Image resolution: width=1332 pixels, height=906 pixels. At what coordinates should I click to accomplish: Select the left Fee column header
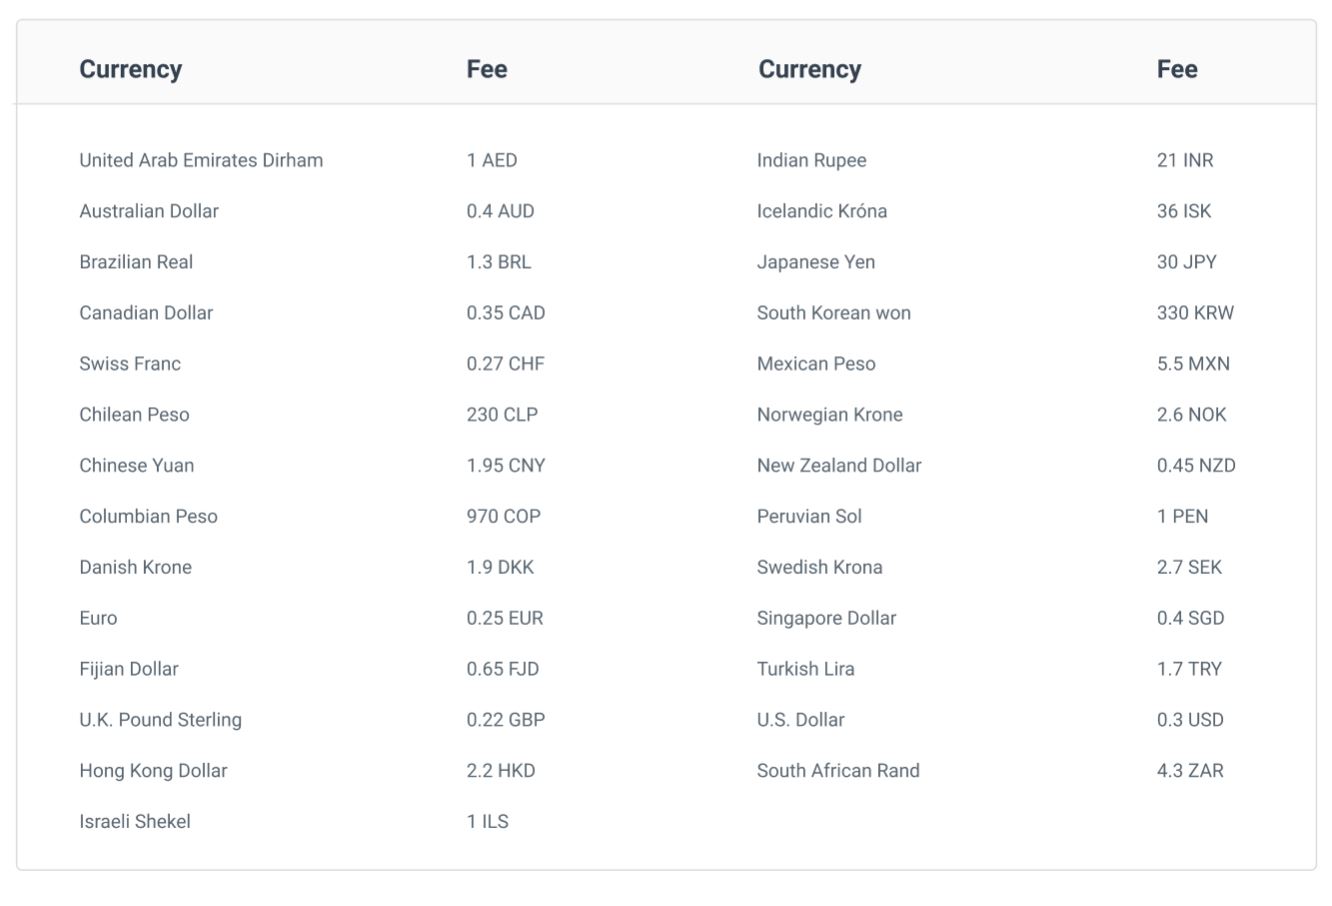(x=486, y=69)
